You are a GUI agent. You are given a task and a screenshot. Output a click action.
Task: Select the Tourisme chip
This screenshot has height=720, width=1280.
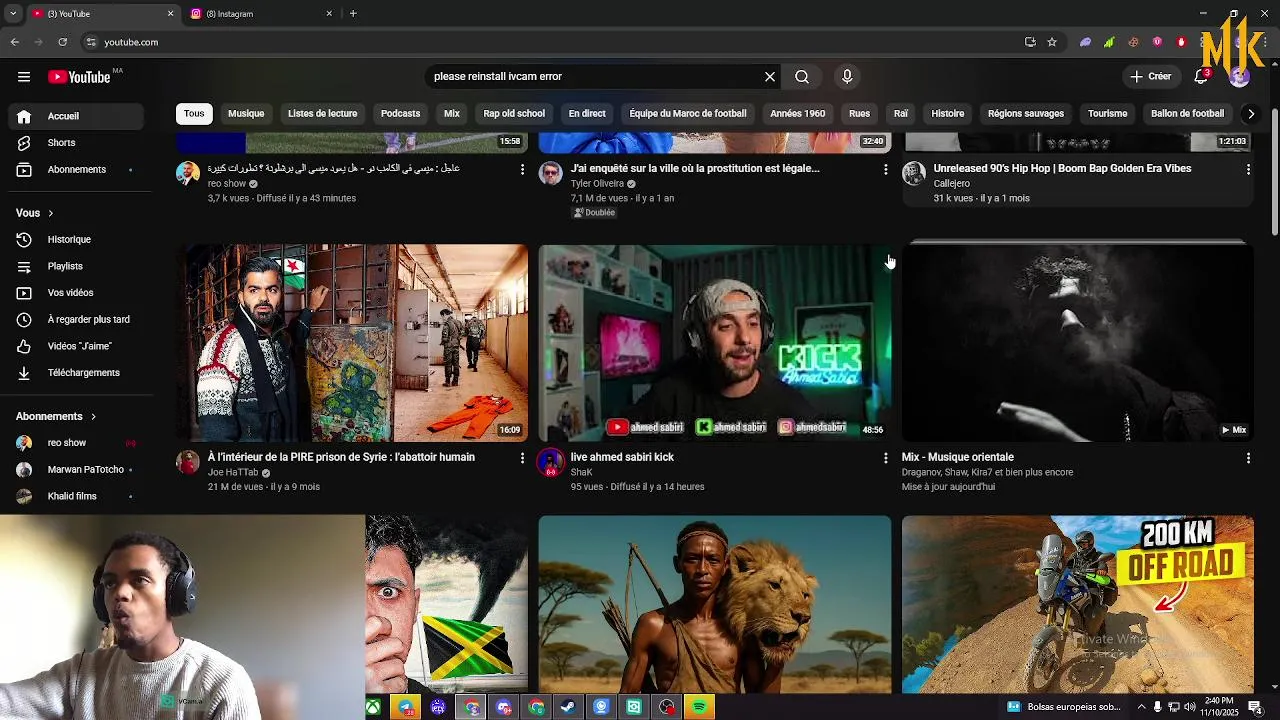(x=1107, y=114)
